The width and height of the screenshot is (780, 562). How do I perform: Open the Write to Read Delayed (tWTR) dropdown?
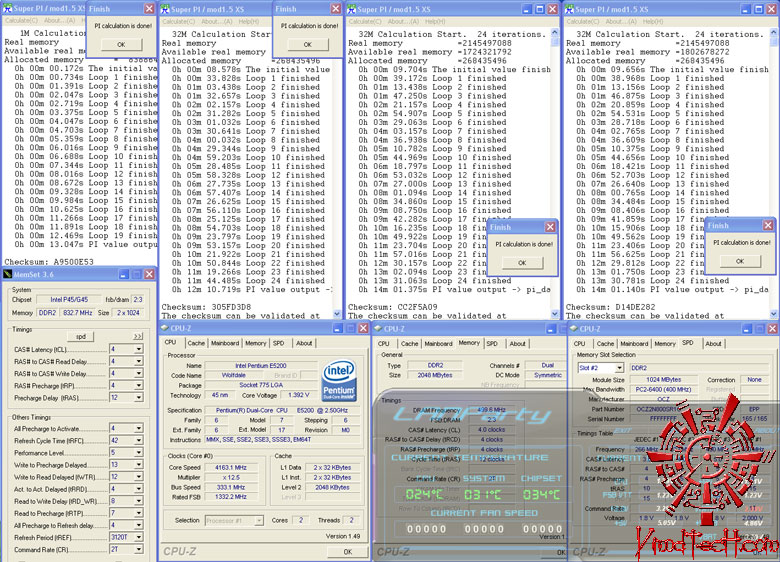pos(139,476)
